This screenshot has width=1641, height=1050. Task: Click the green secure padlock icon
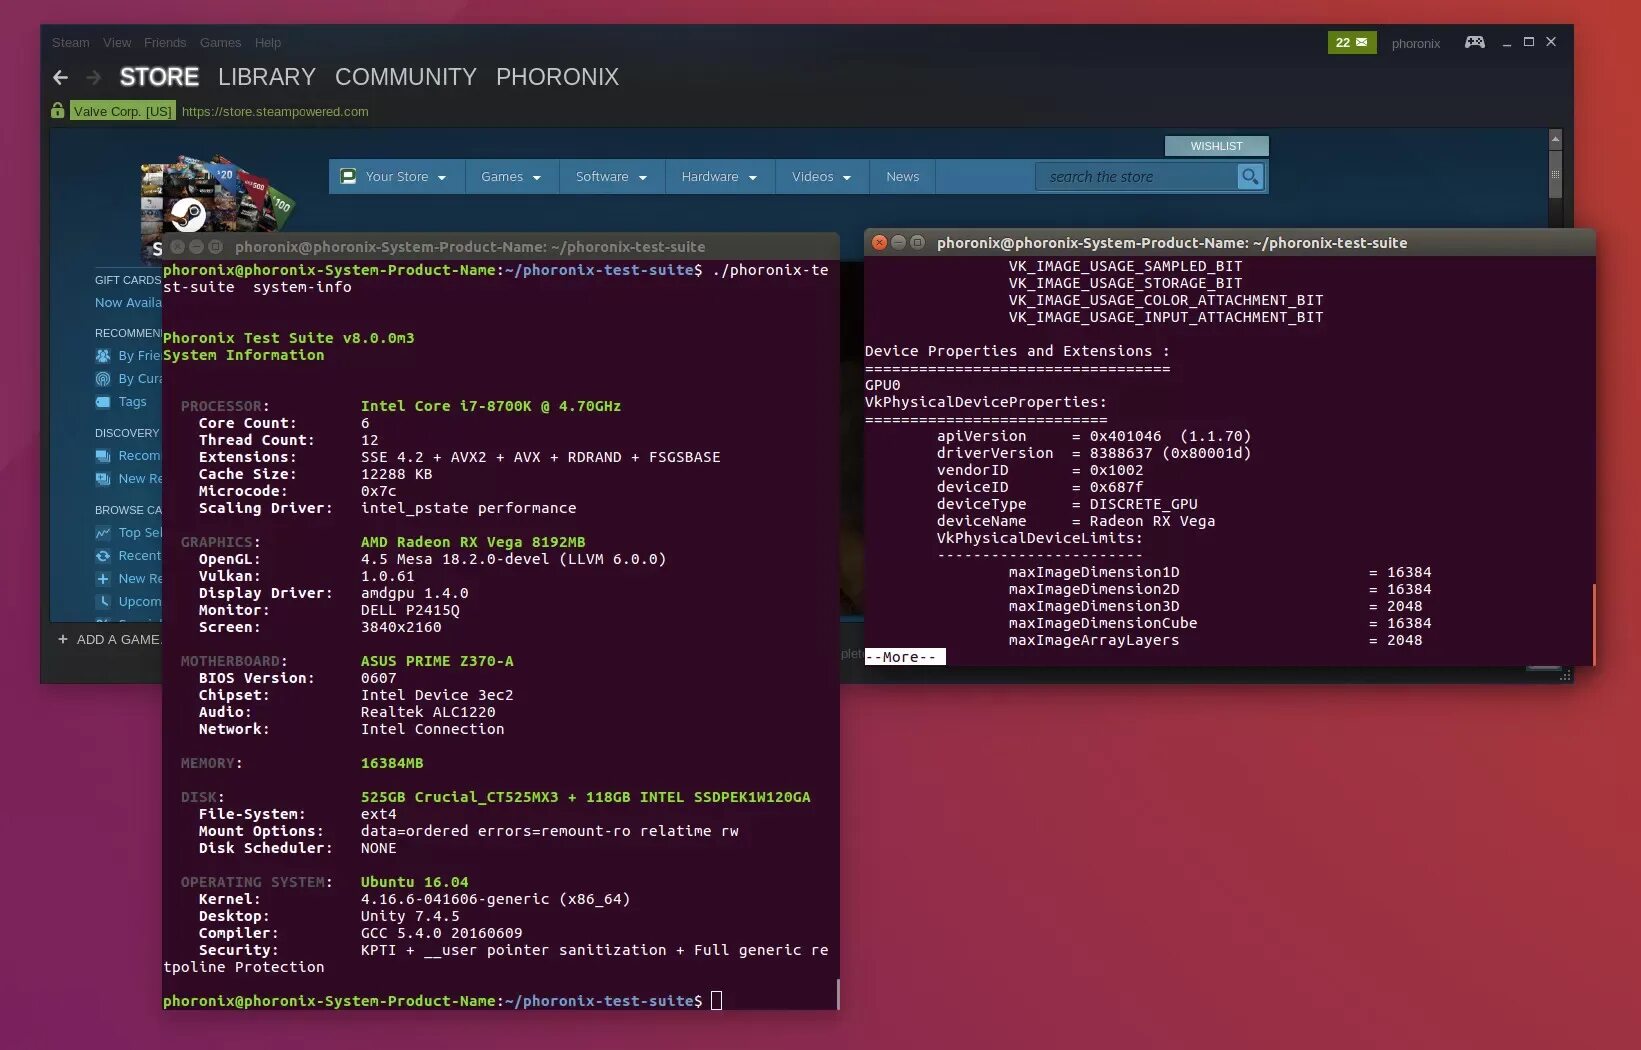click(x=58, y=110)
